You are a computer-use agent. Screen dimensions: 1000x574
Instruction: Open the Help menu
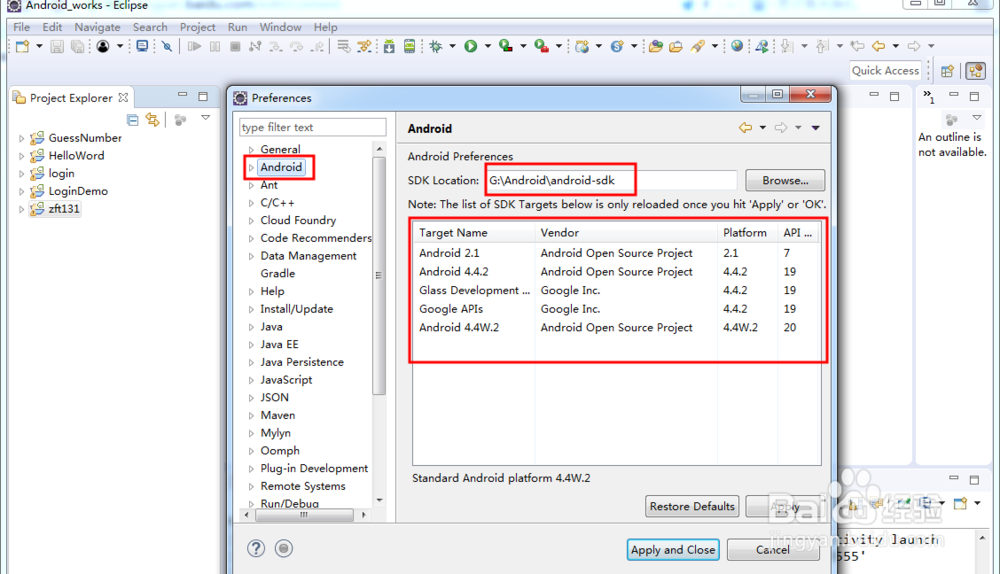click(x=325, y=27)
